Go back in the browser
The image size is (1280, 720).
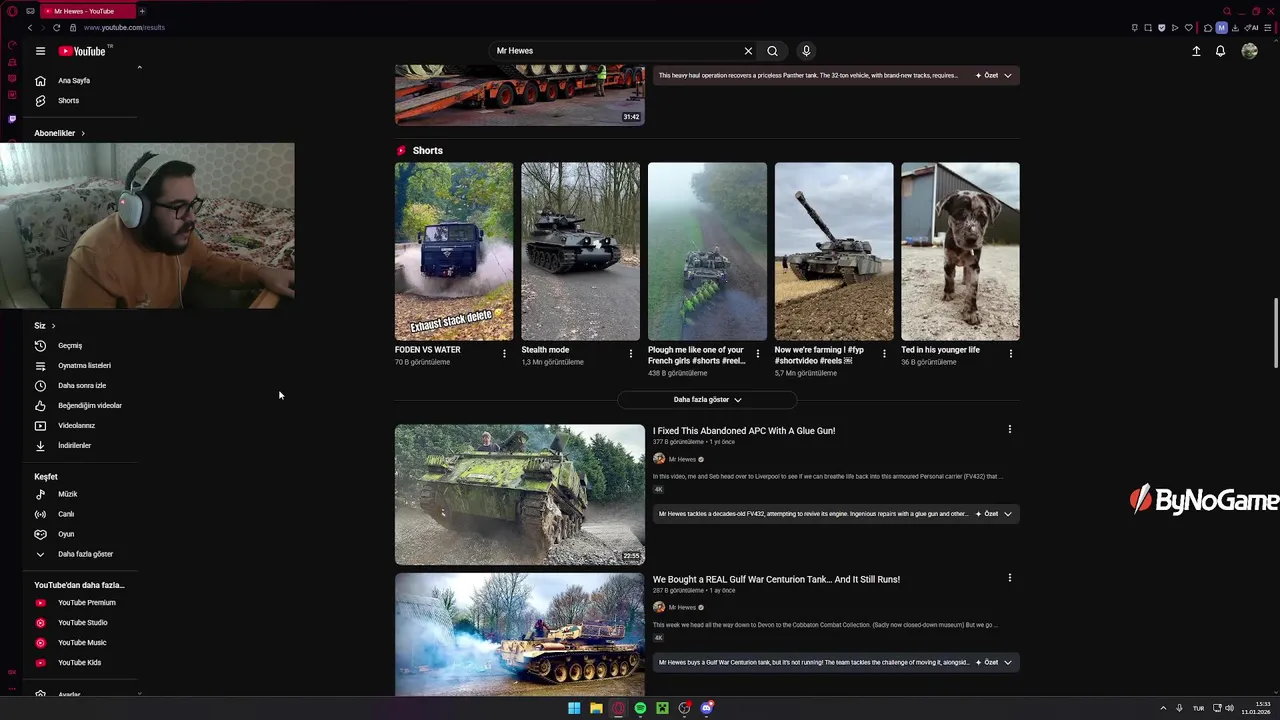click(30, 28)
